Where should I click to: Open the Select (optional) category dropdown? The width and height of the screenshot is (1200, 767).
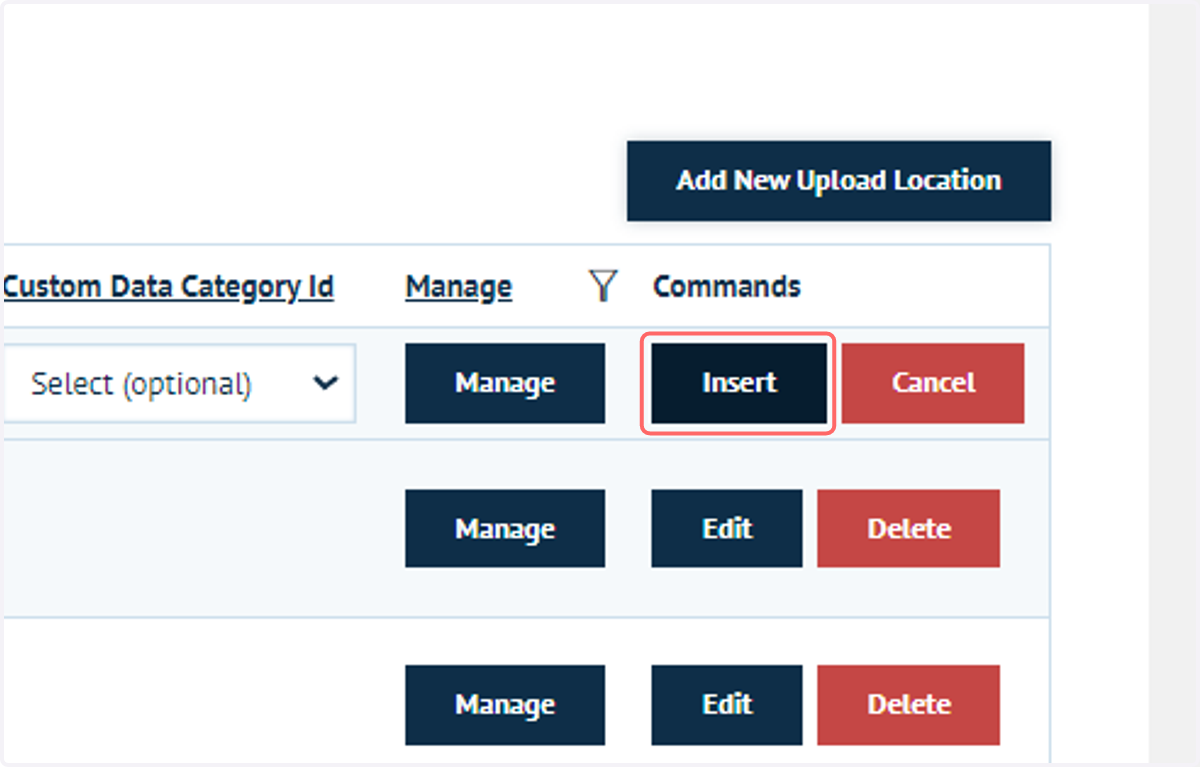click(x=179, y=383)
